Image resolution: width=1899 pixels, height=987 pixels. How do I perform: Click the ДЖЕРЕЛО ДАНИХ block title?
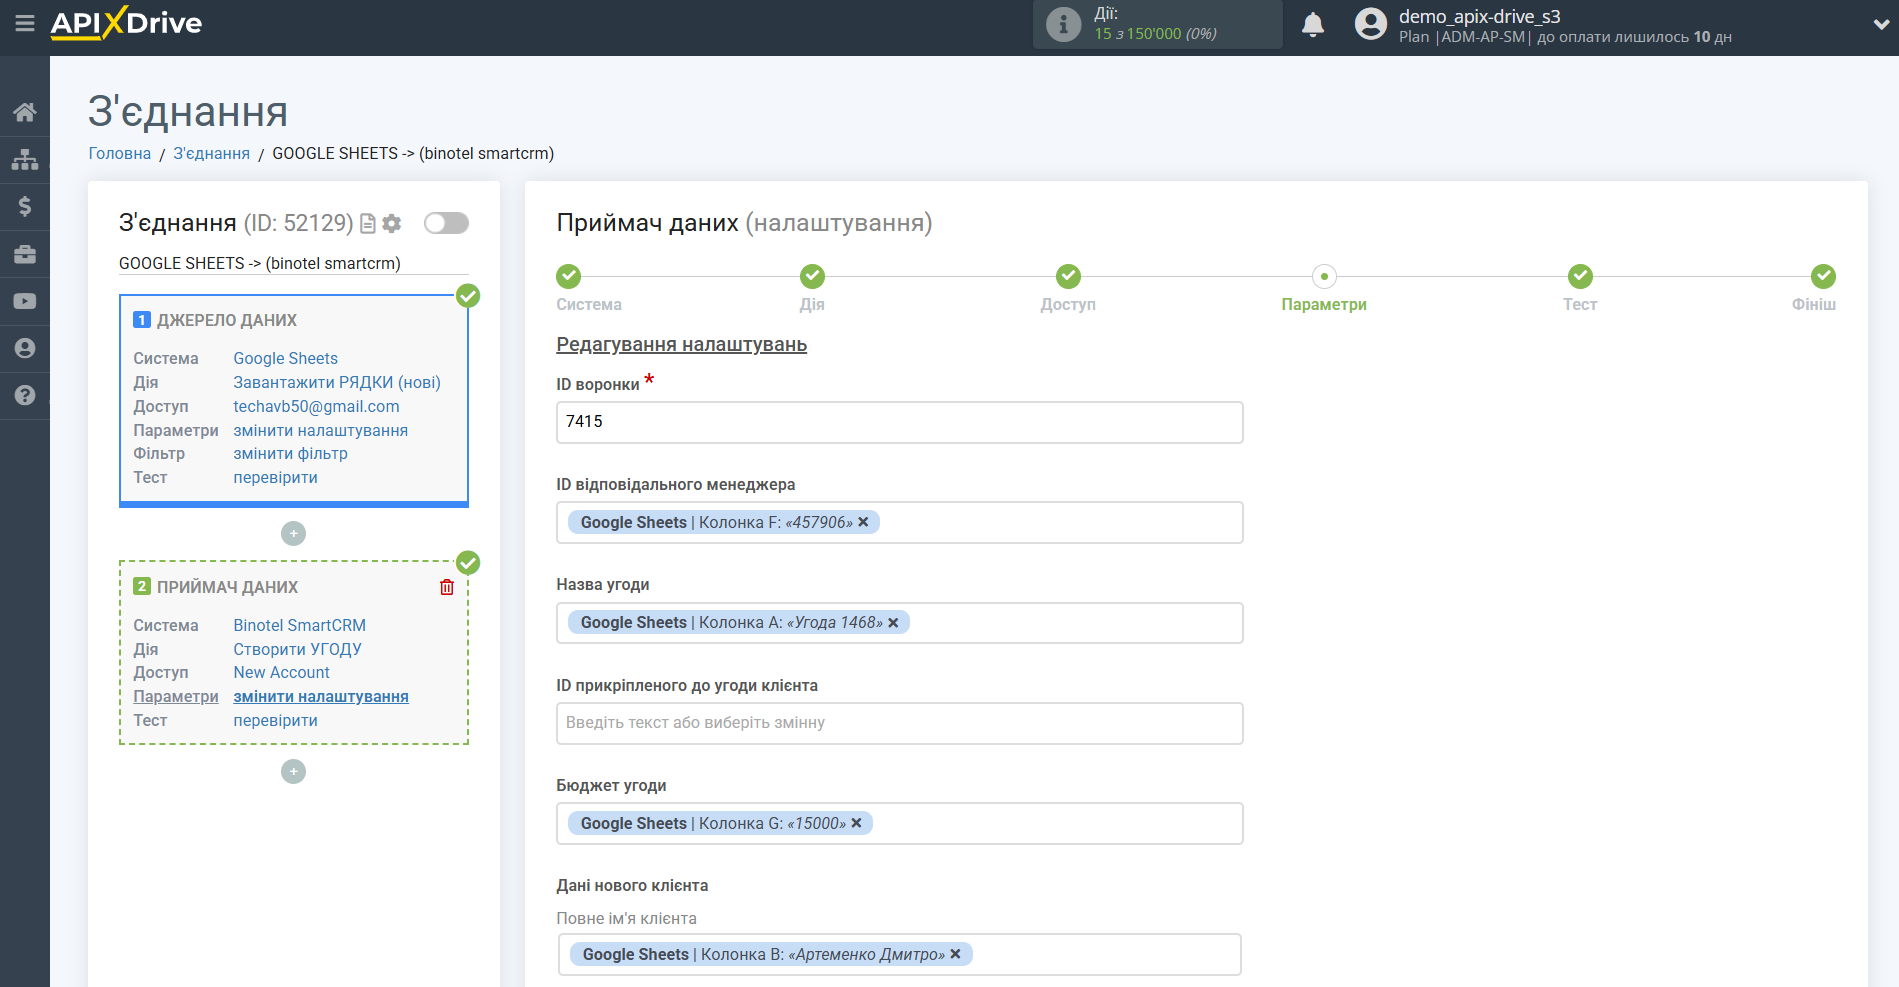(227, 320)
